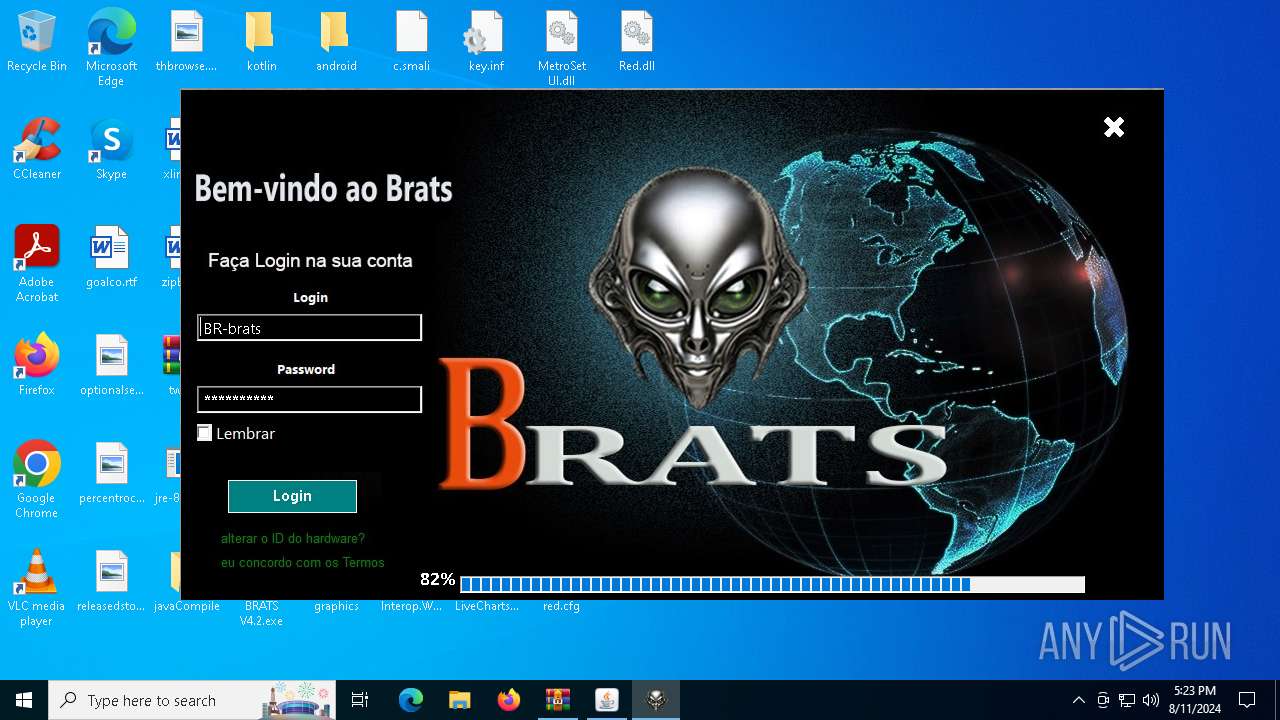1280x720 pixels.
Task: Open WinRAR from the taskbar
Action: 557,700
